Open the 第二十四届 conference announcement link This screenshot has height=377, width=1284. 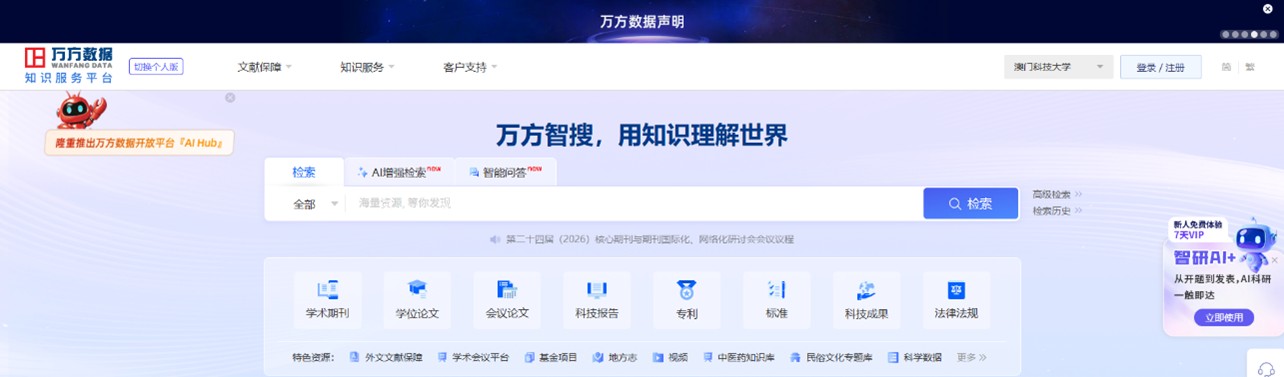coord(649,240)
